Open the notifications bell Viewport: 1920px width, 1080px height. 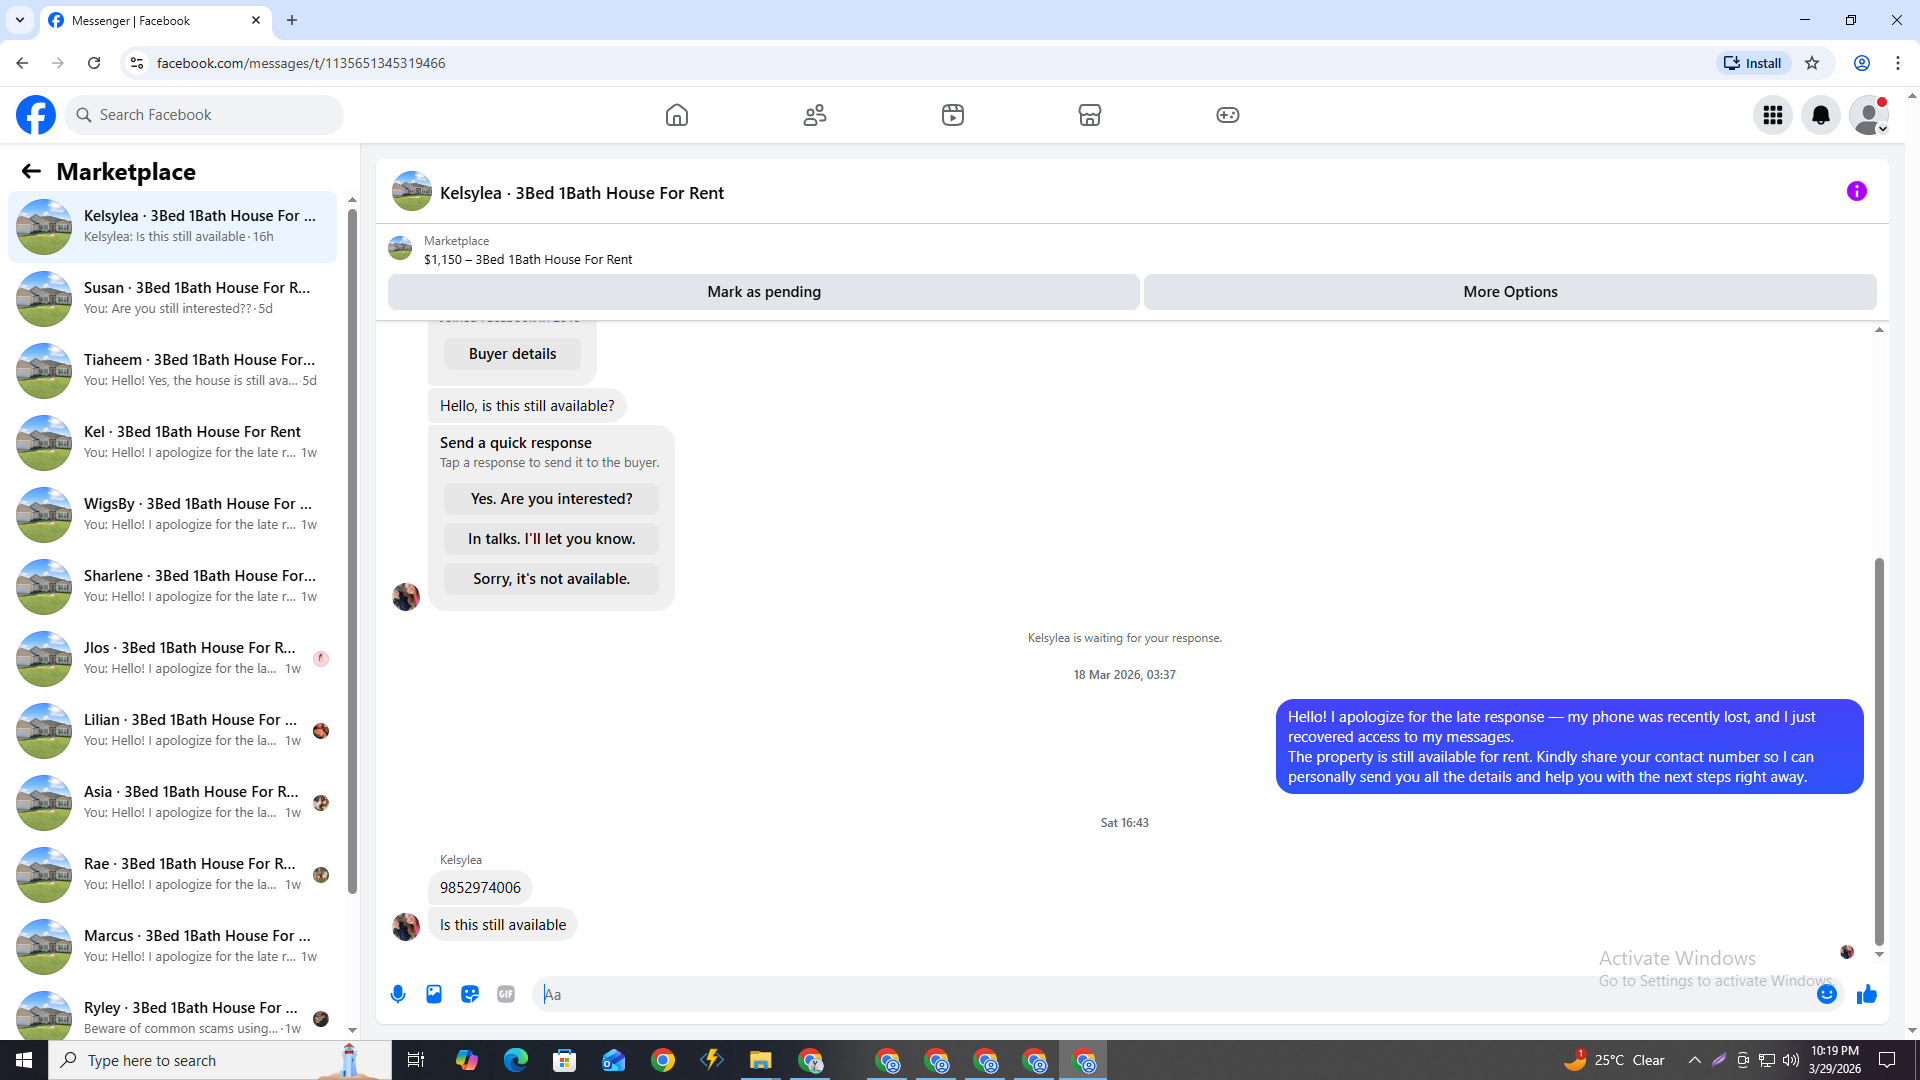click(x=1821, y=115)
